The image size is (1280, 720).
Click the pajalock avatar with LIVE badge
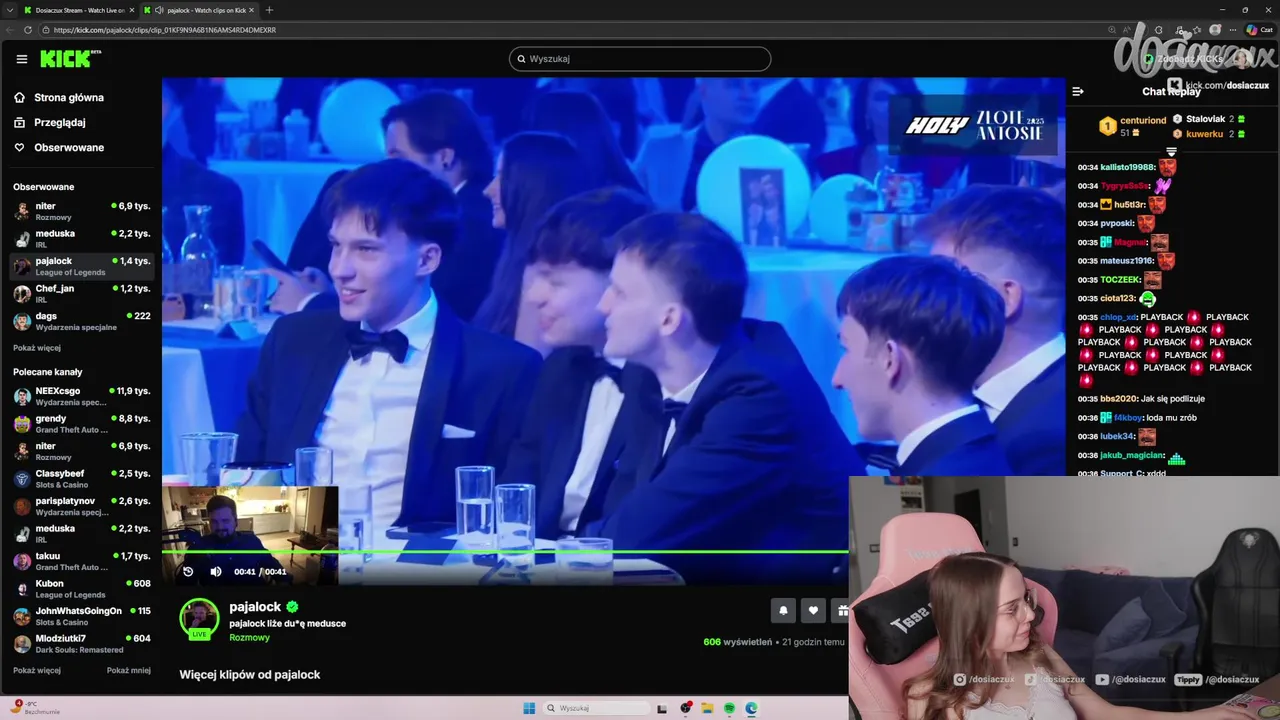pyautogui.click(x=199, y=618)
